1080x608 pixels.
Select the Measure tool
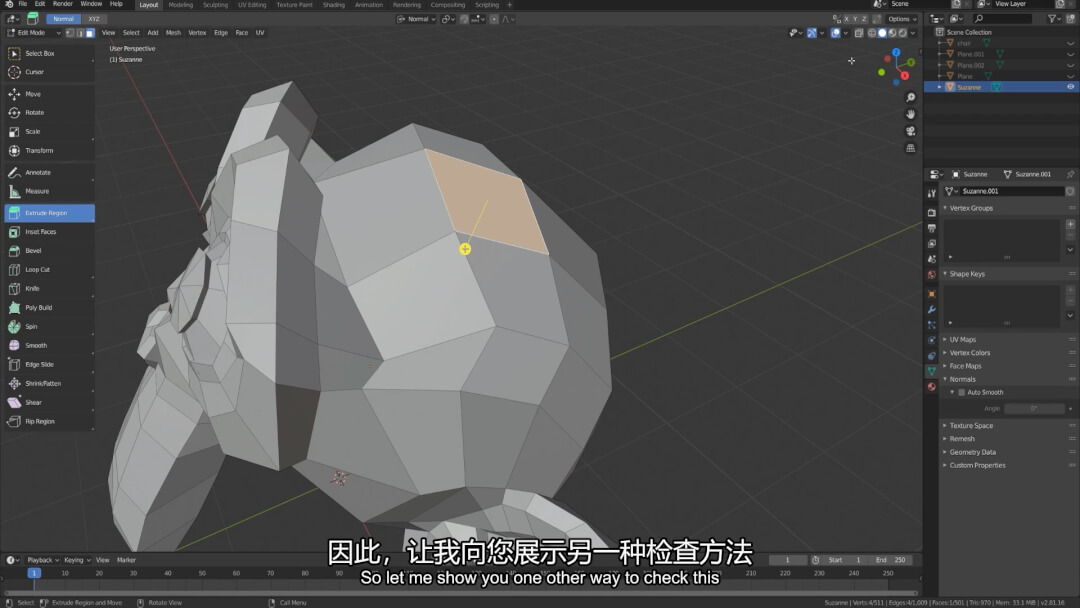point(49,191)
